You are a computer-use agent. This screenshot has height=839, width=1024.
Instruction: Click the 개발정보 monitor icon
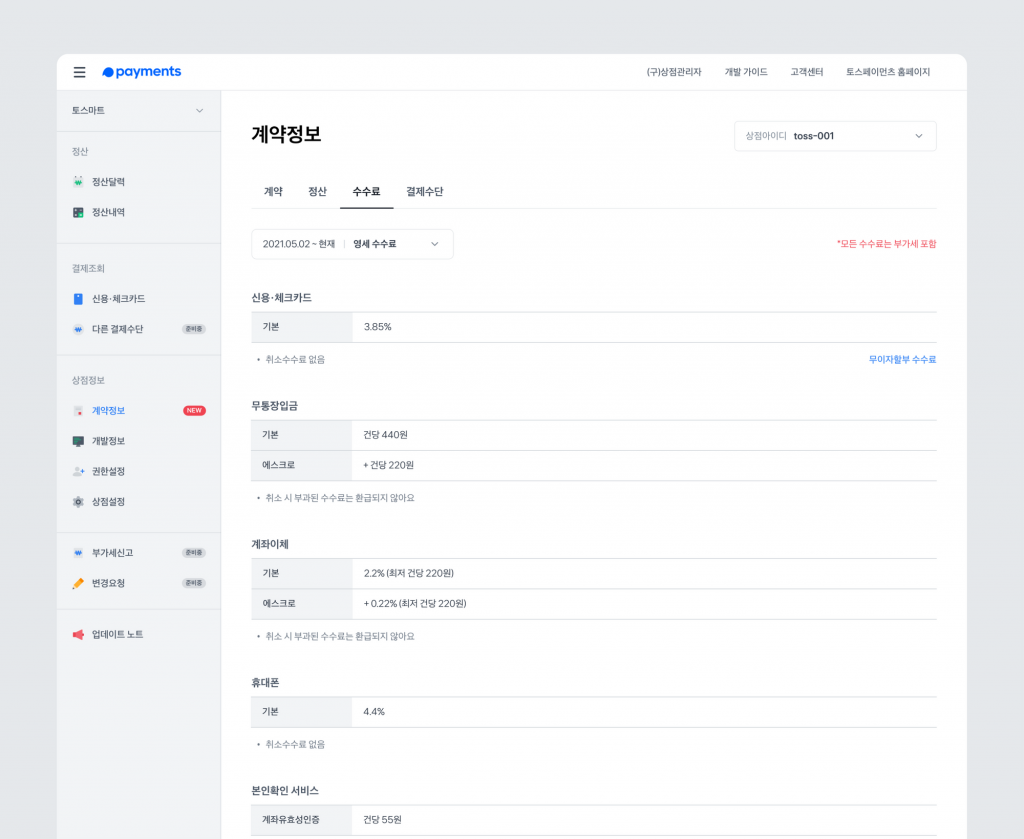(x=78, y=441)
